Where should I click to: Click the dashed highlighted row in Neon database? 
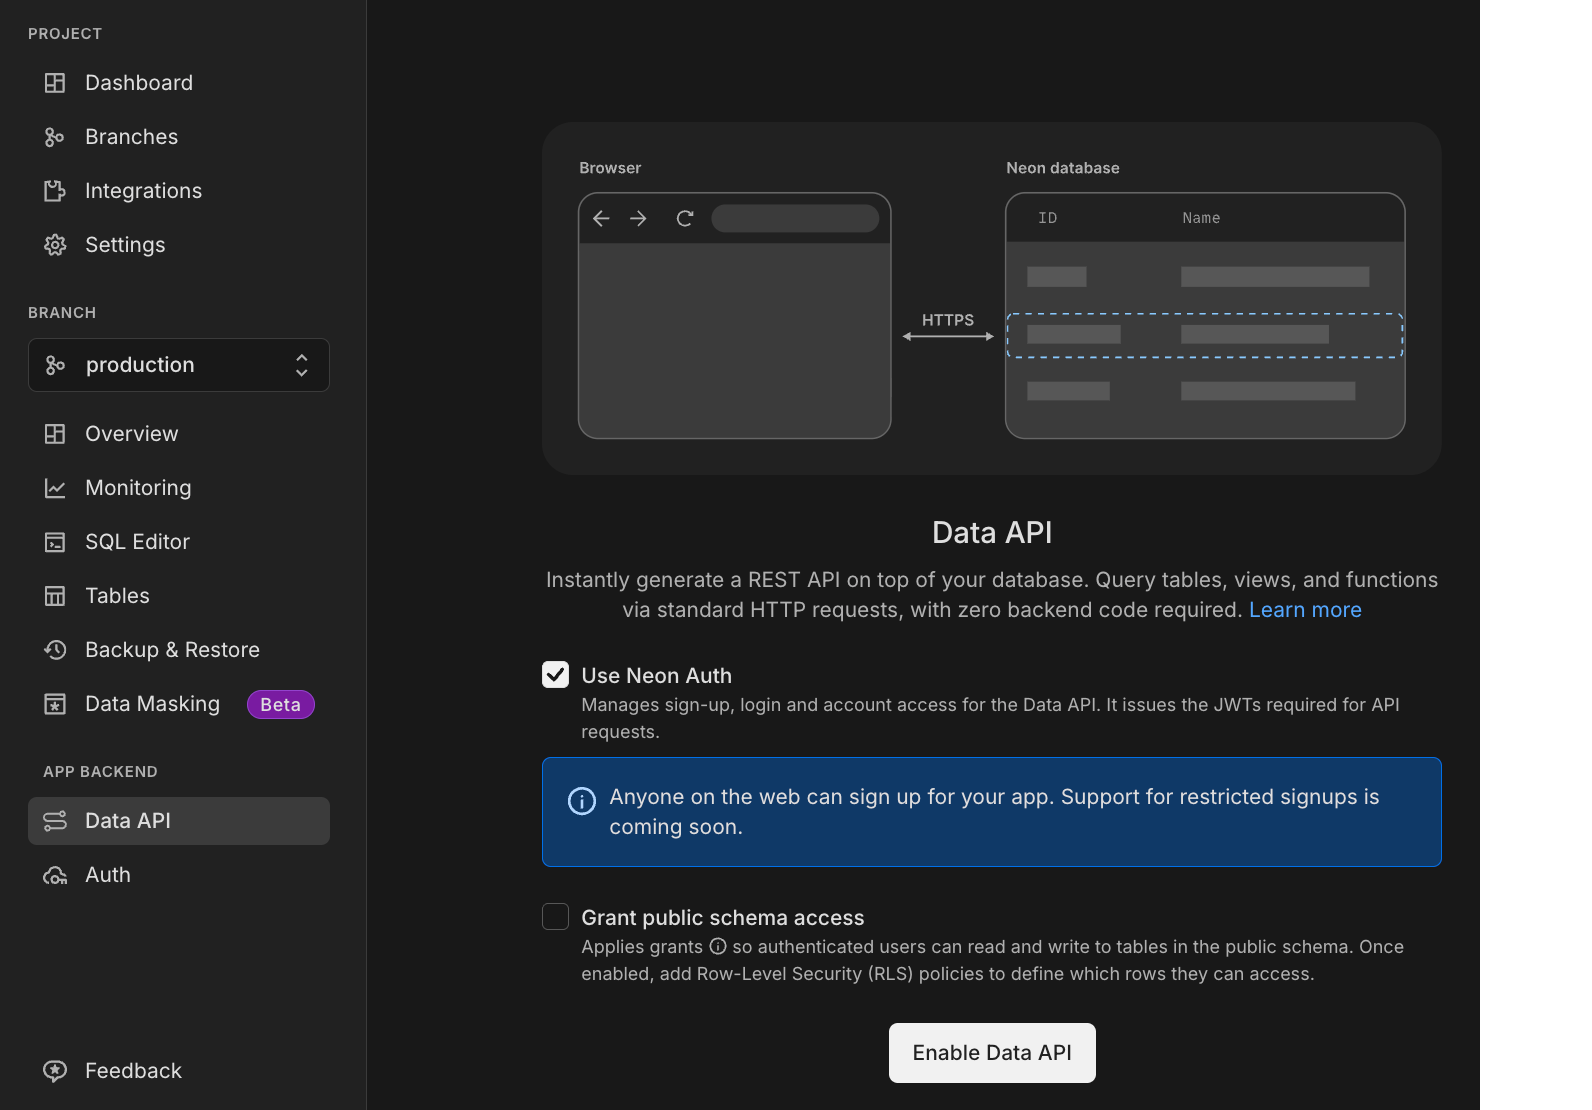1205,335
